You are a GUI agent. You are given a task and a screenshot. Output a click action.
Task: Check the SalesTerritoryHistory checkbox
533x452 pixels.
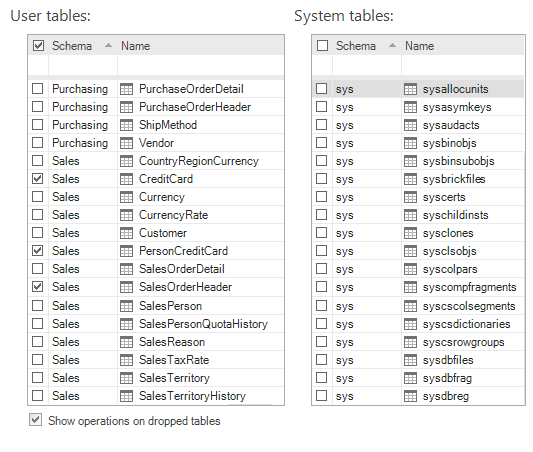37,396
